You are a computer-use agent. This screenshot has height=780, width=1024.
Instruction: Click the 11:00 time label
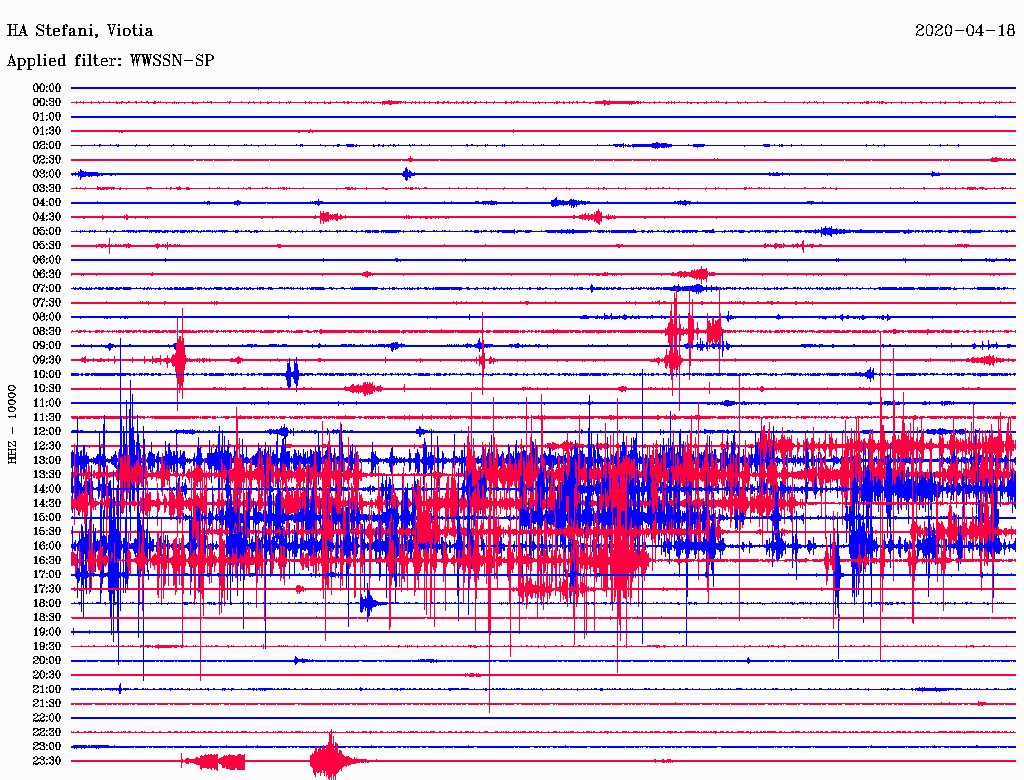[x=47, y=403]
